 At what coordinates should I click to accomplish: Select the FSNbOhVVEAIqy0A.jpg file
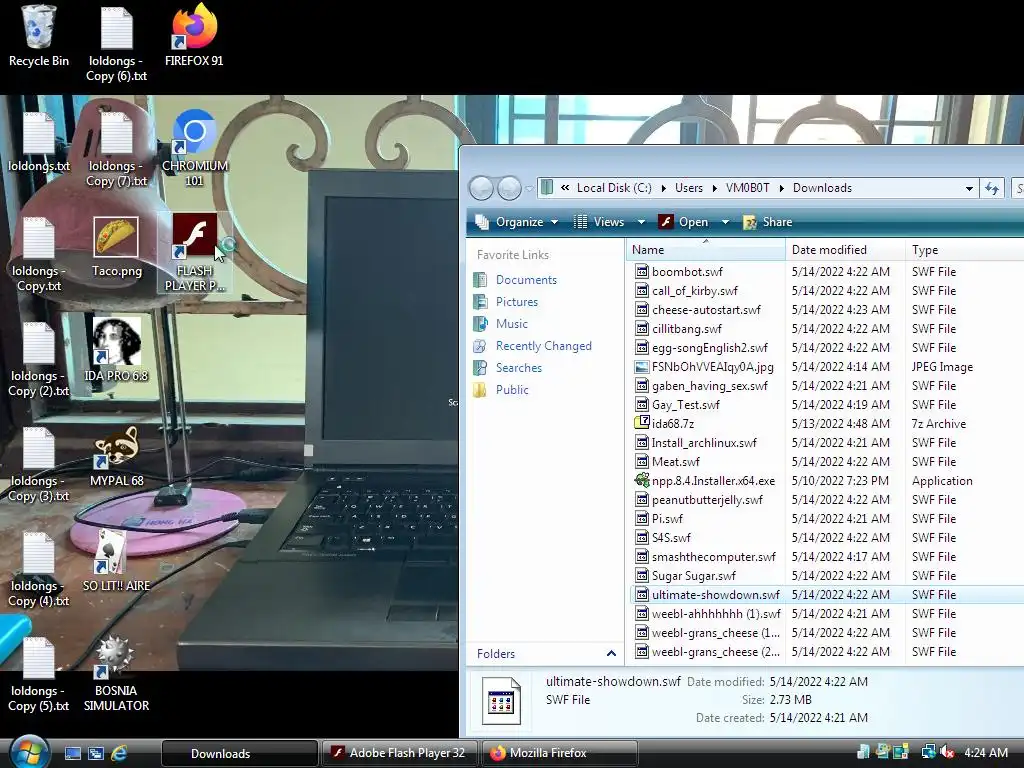(705, 367)
